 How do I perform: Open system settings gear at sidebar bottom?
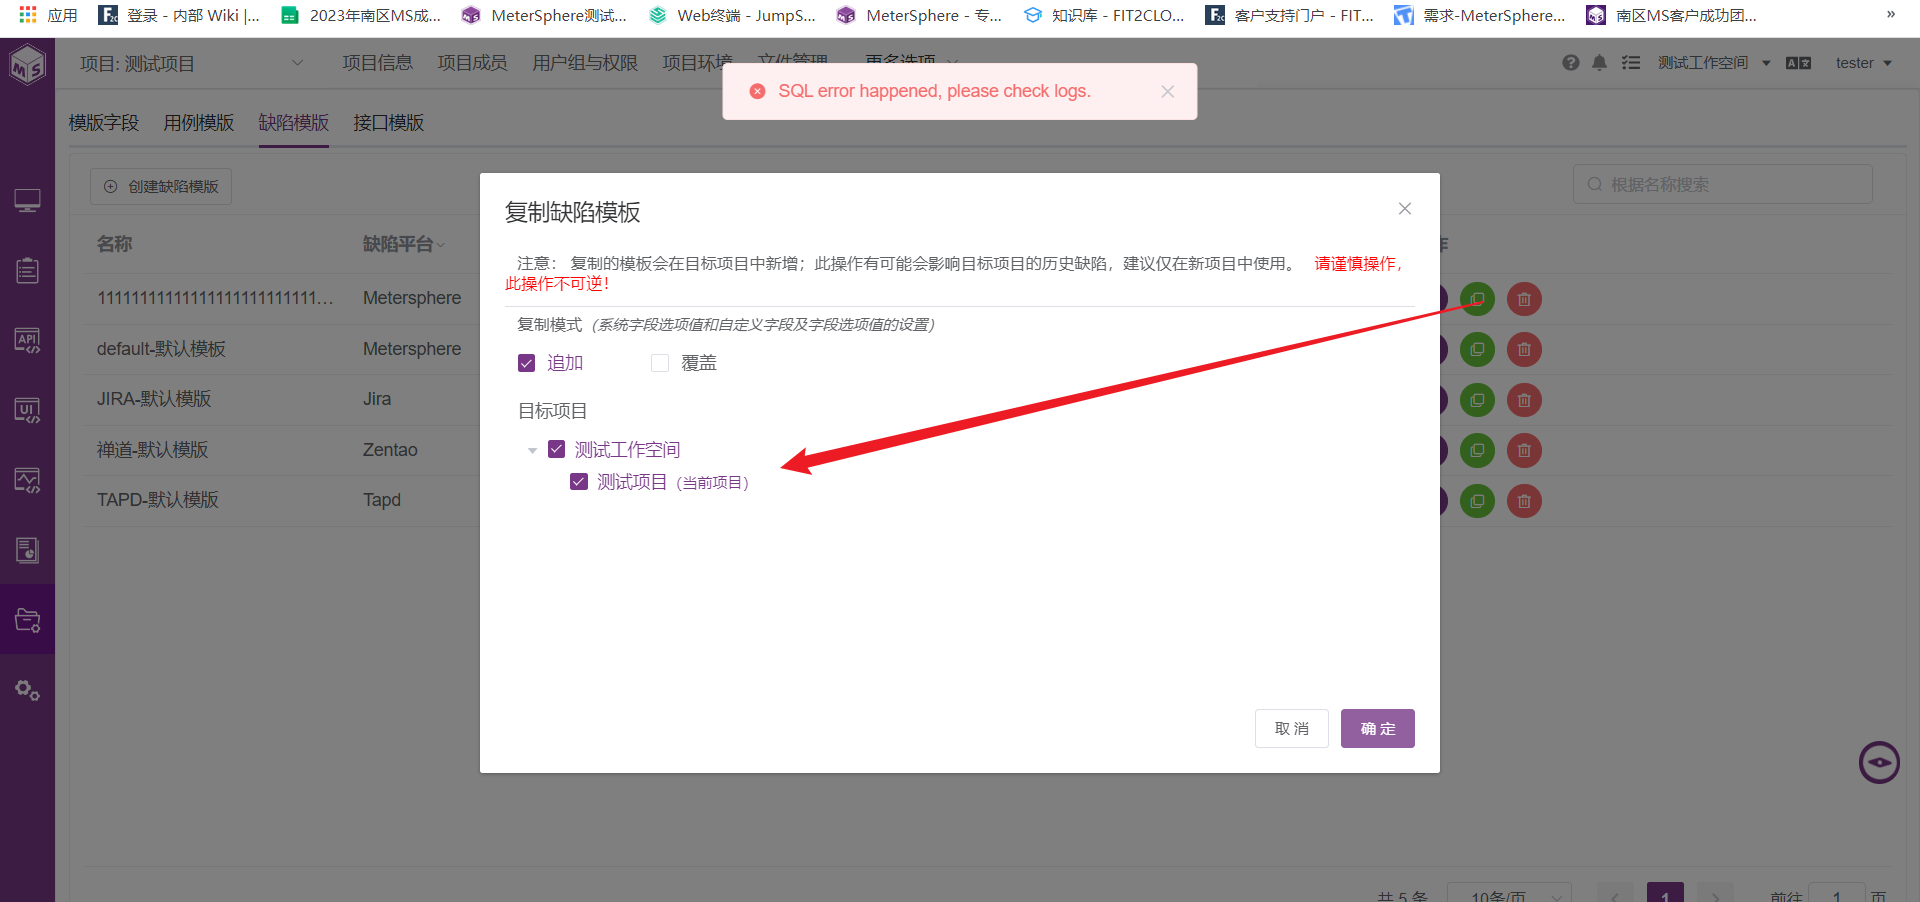[27, 690]
